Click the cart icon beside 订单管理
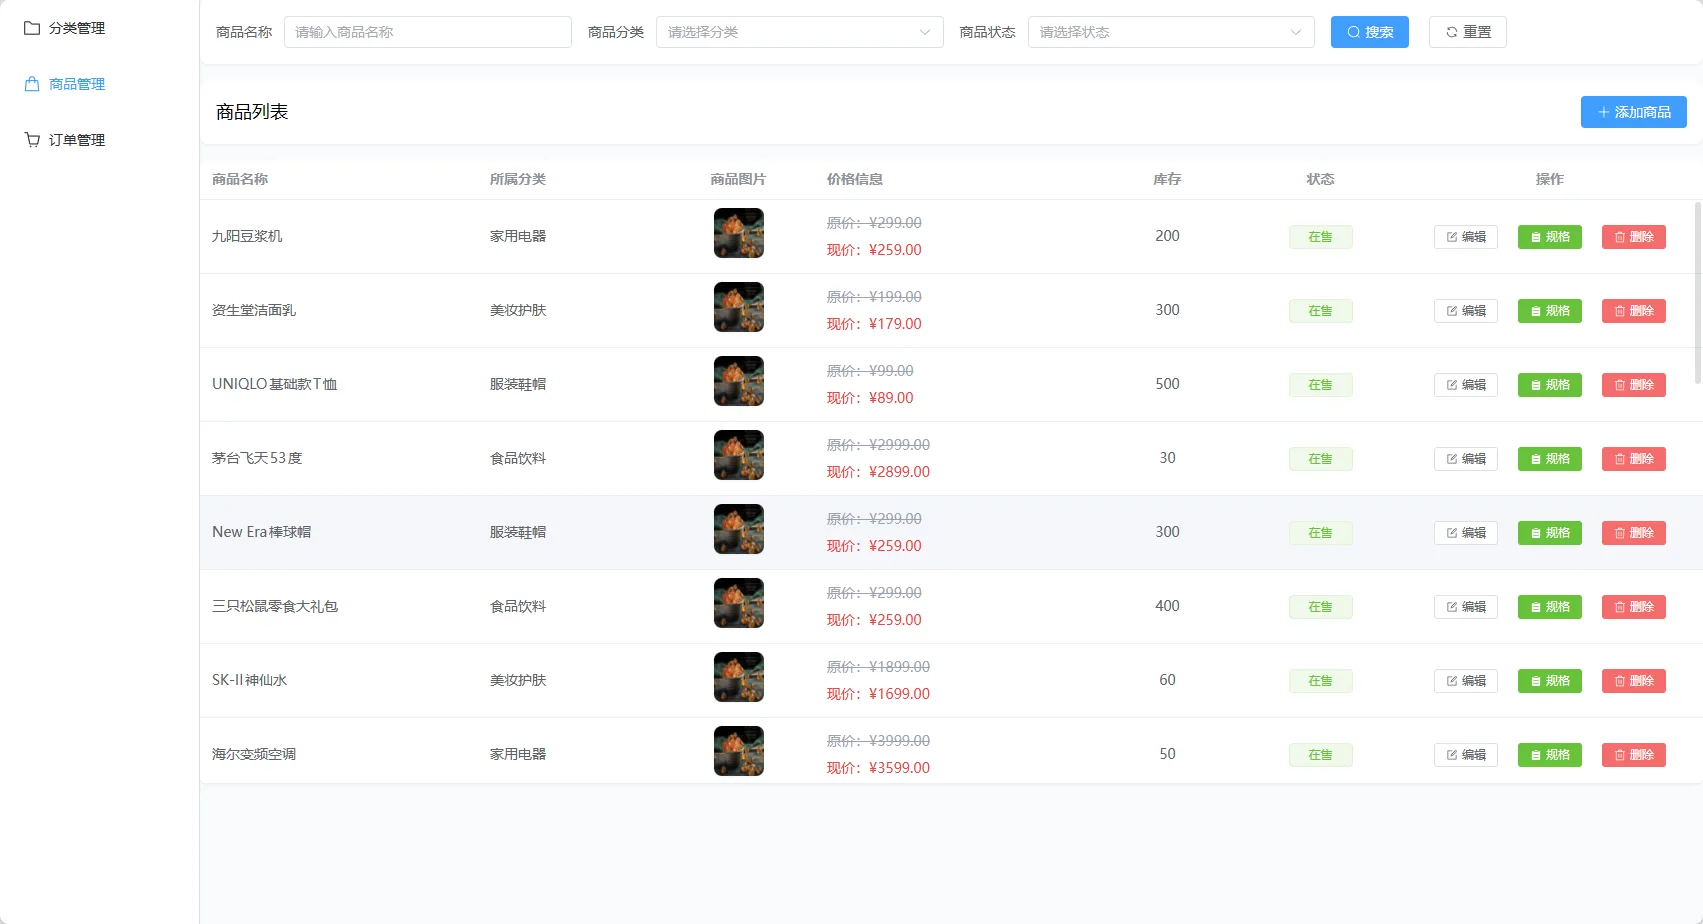This screenshot has width=1703, height=924. [32, 140]
